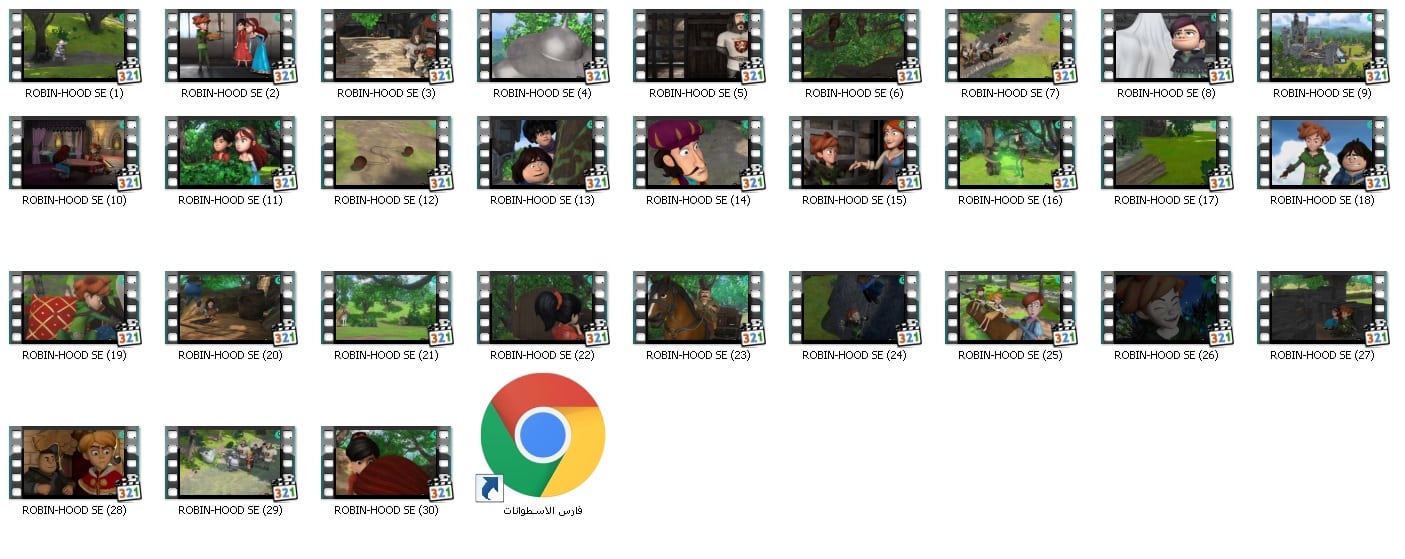This screenshot has height=559, width=1405.
Task: Select the ROBIN-HOOD SE (17) video file icon
Action: click(x=1166, y=153)
